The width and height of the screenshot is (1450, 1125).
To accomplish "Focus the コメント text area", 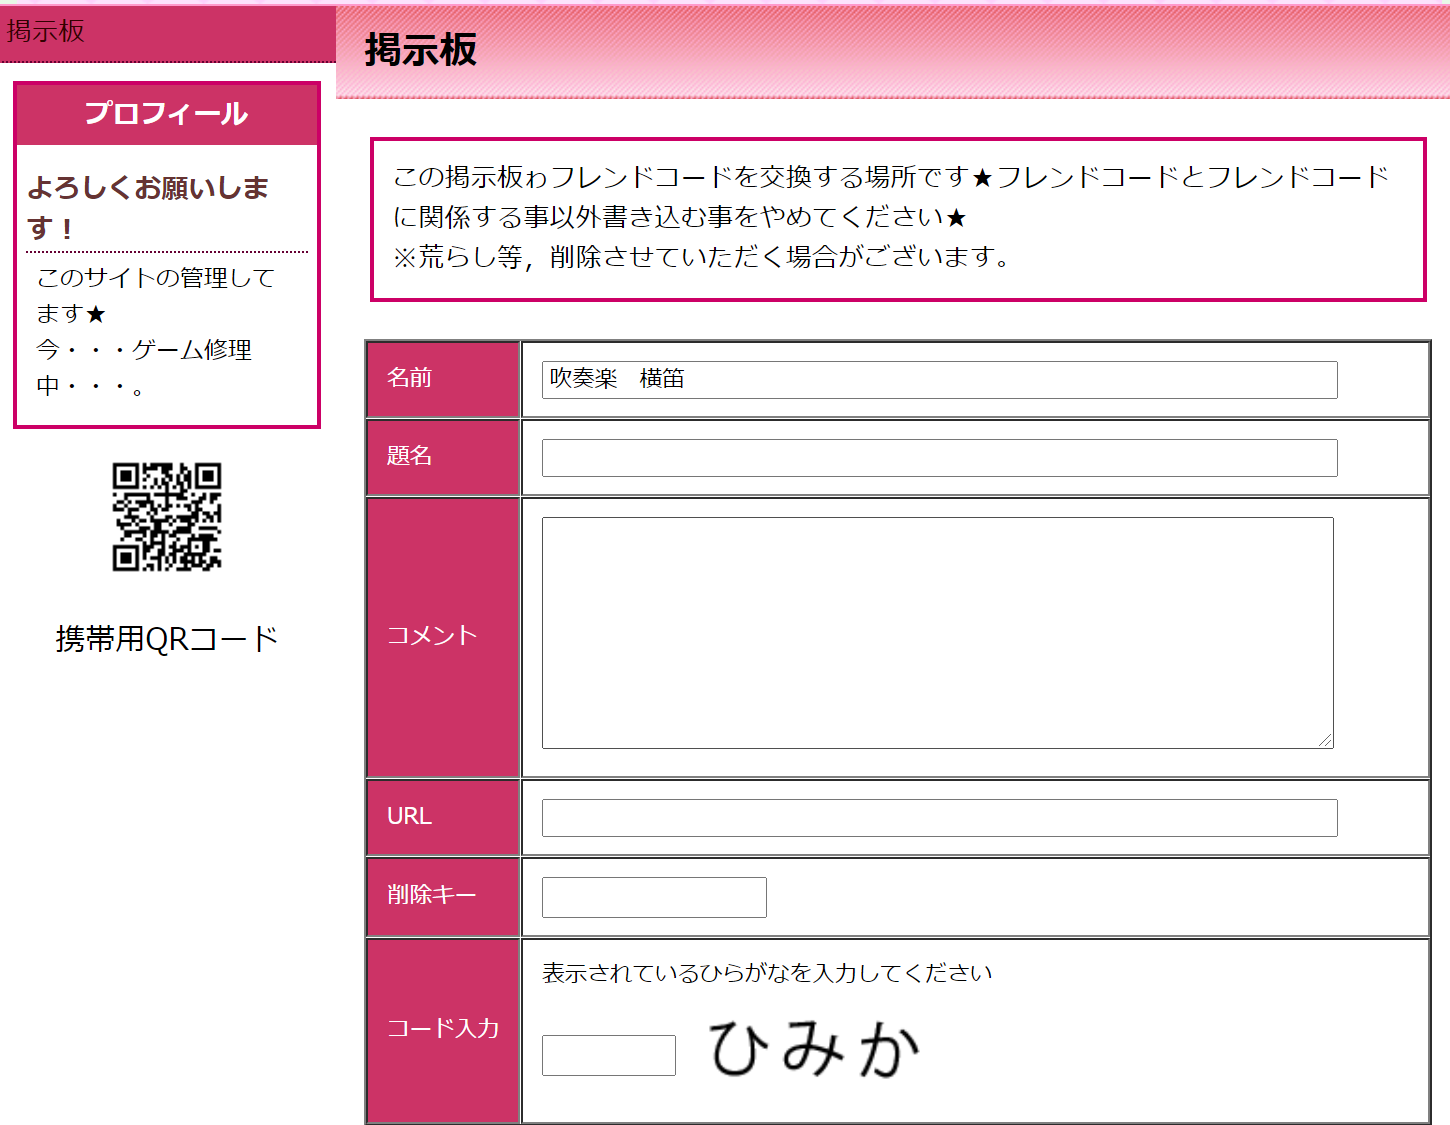I will [936, 632].
